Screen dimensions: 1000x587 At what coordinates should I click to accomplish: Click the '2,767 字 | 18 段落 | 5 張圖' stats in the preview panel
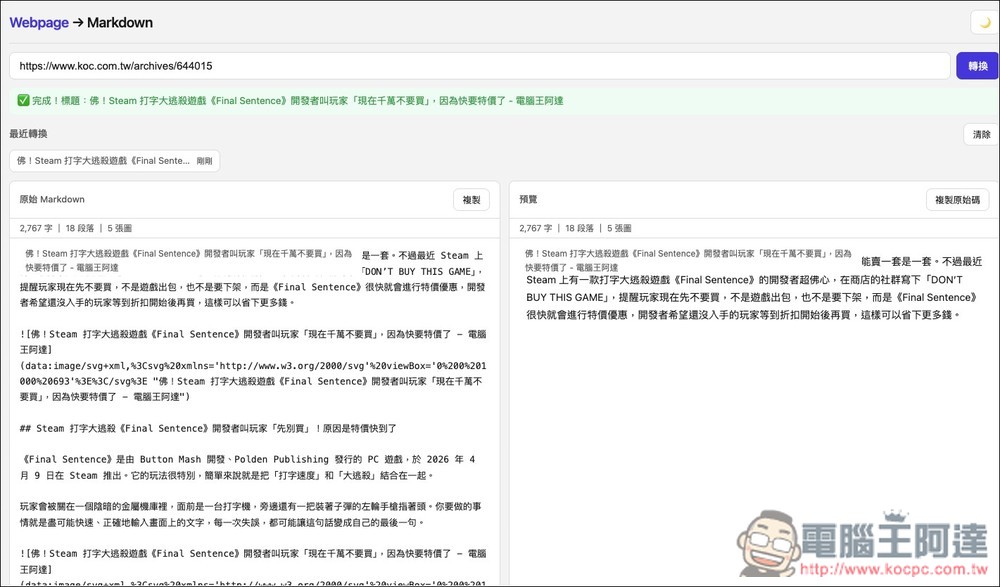point(575,228)
